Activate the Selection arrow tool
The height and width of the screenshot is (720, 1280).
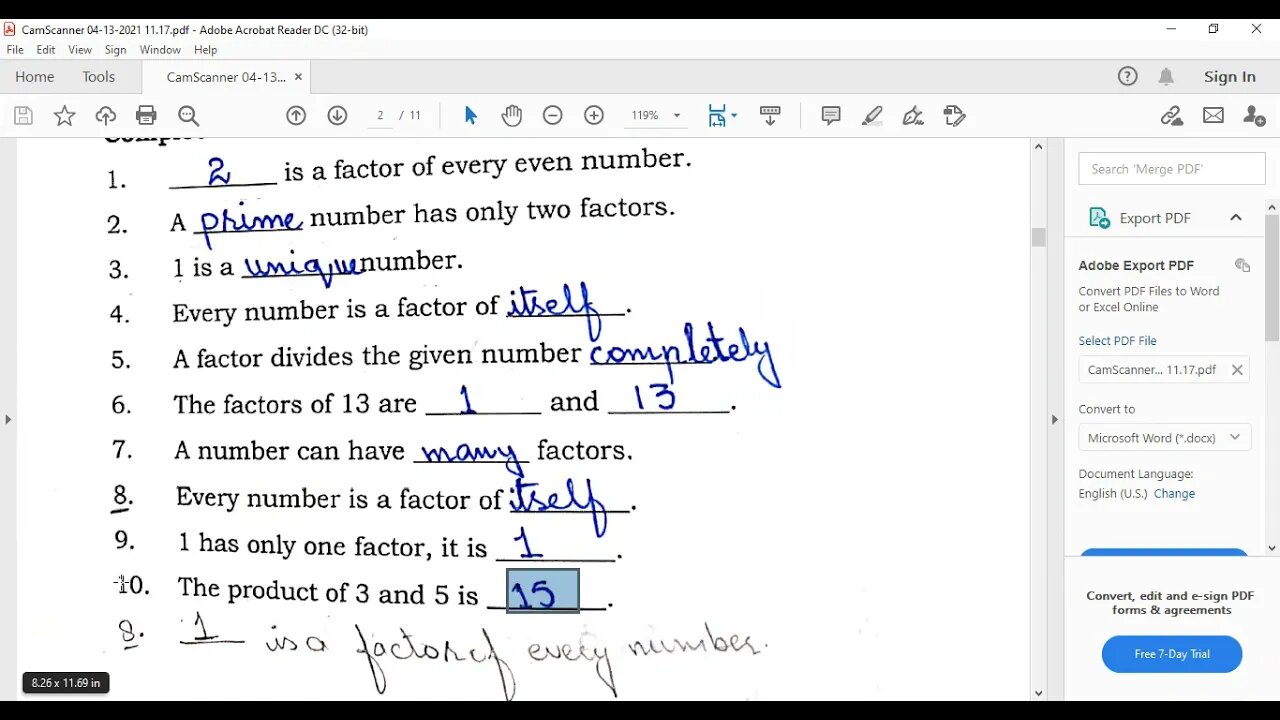coord(471,116)
